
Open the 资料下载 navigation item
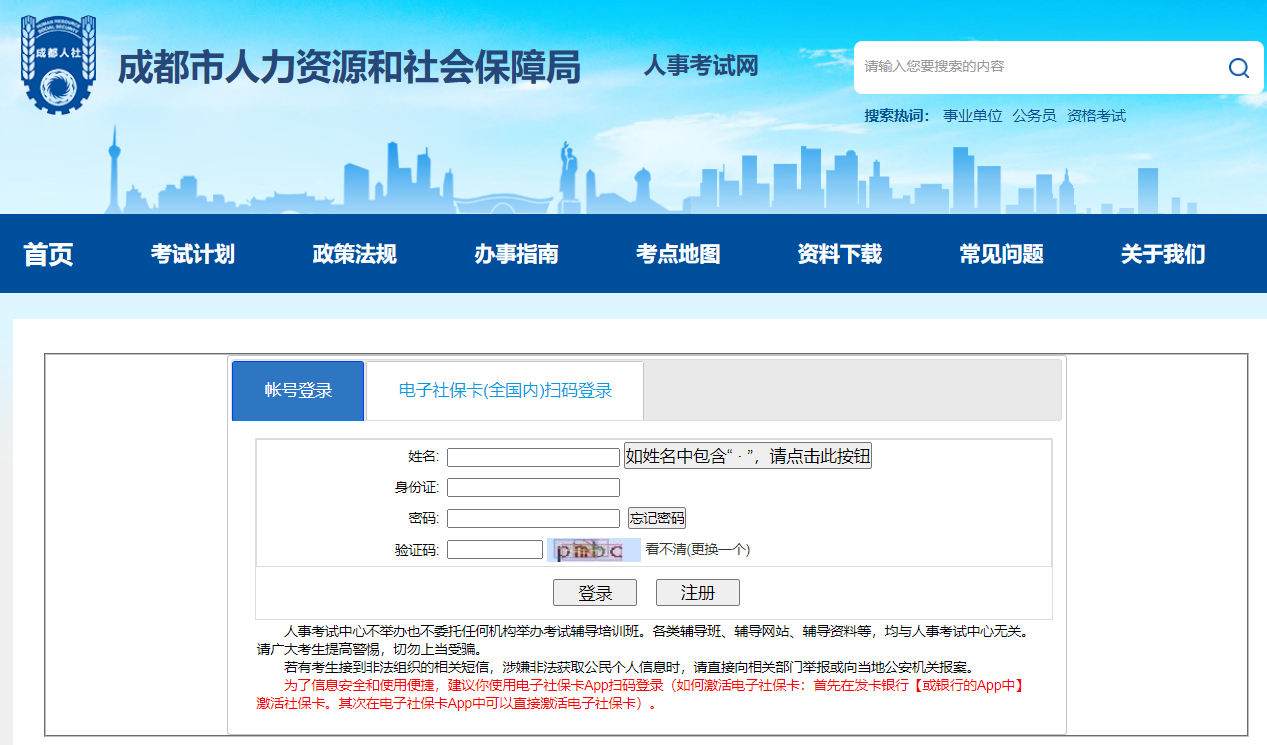pyautogui.click(x=839, y=254)
